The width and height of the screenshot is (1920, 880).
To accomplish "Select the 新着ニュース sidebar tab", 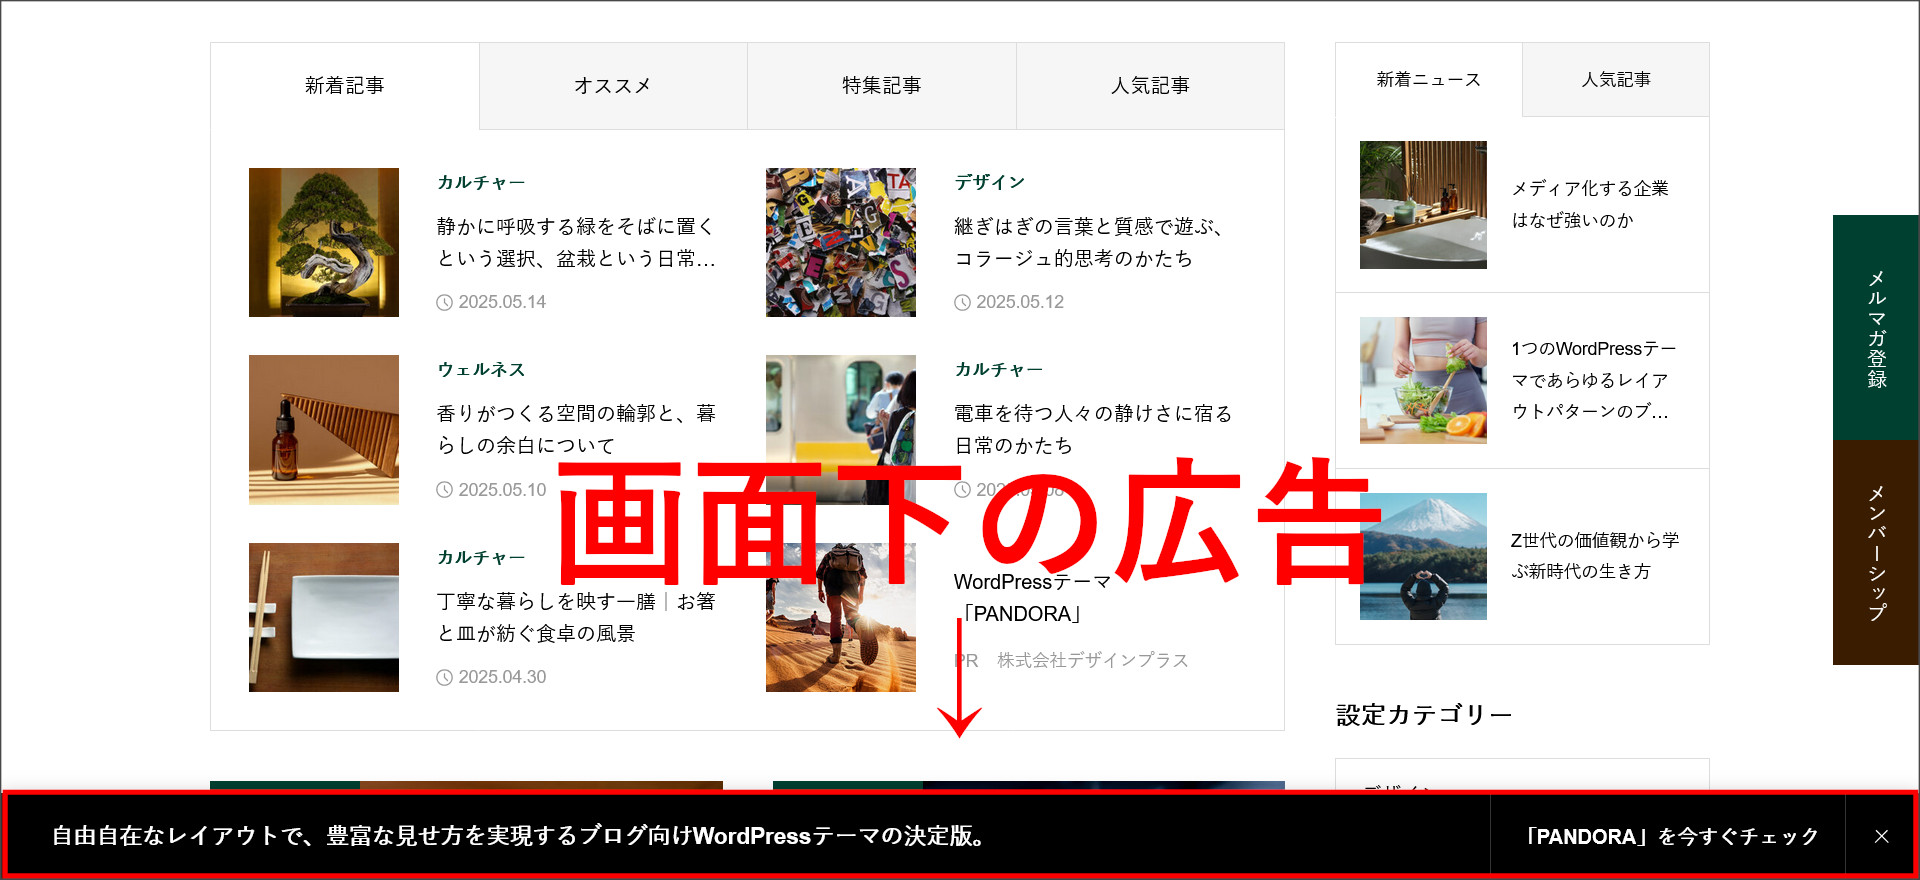I will click(1428, 80).
